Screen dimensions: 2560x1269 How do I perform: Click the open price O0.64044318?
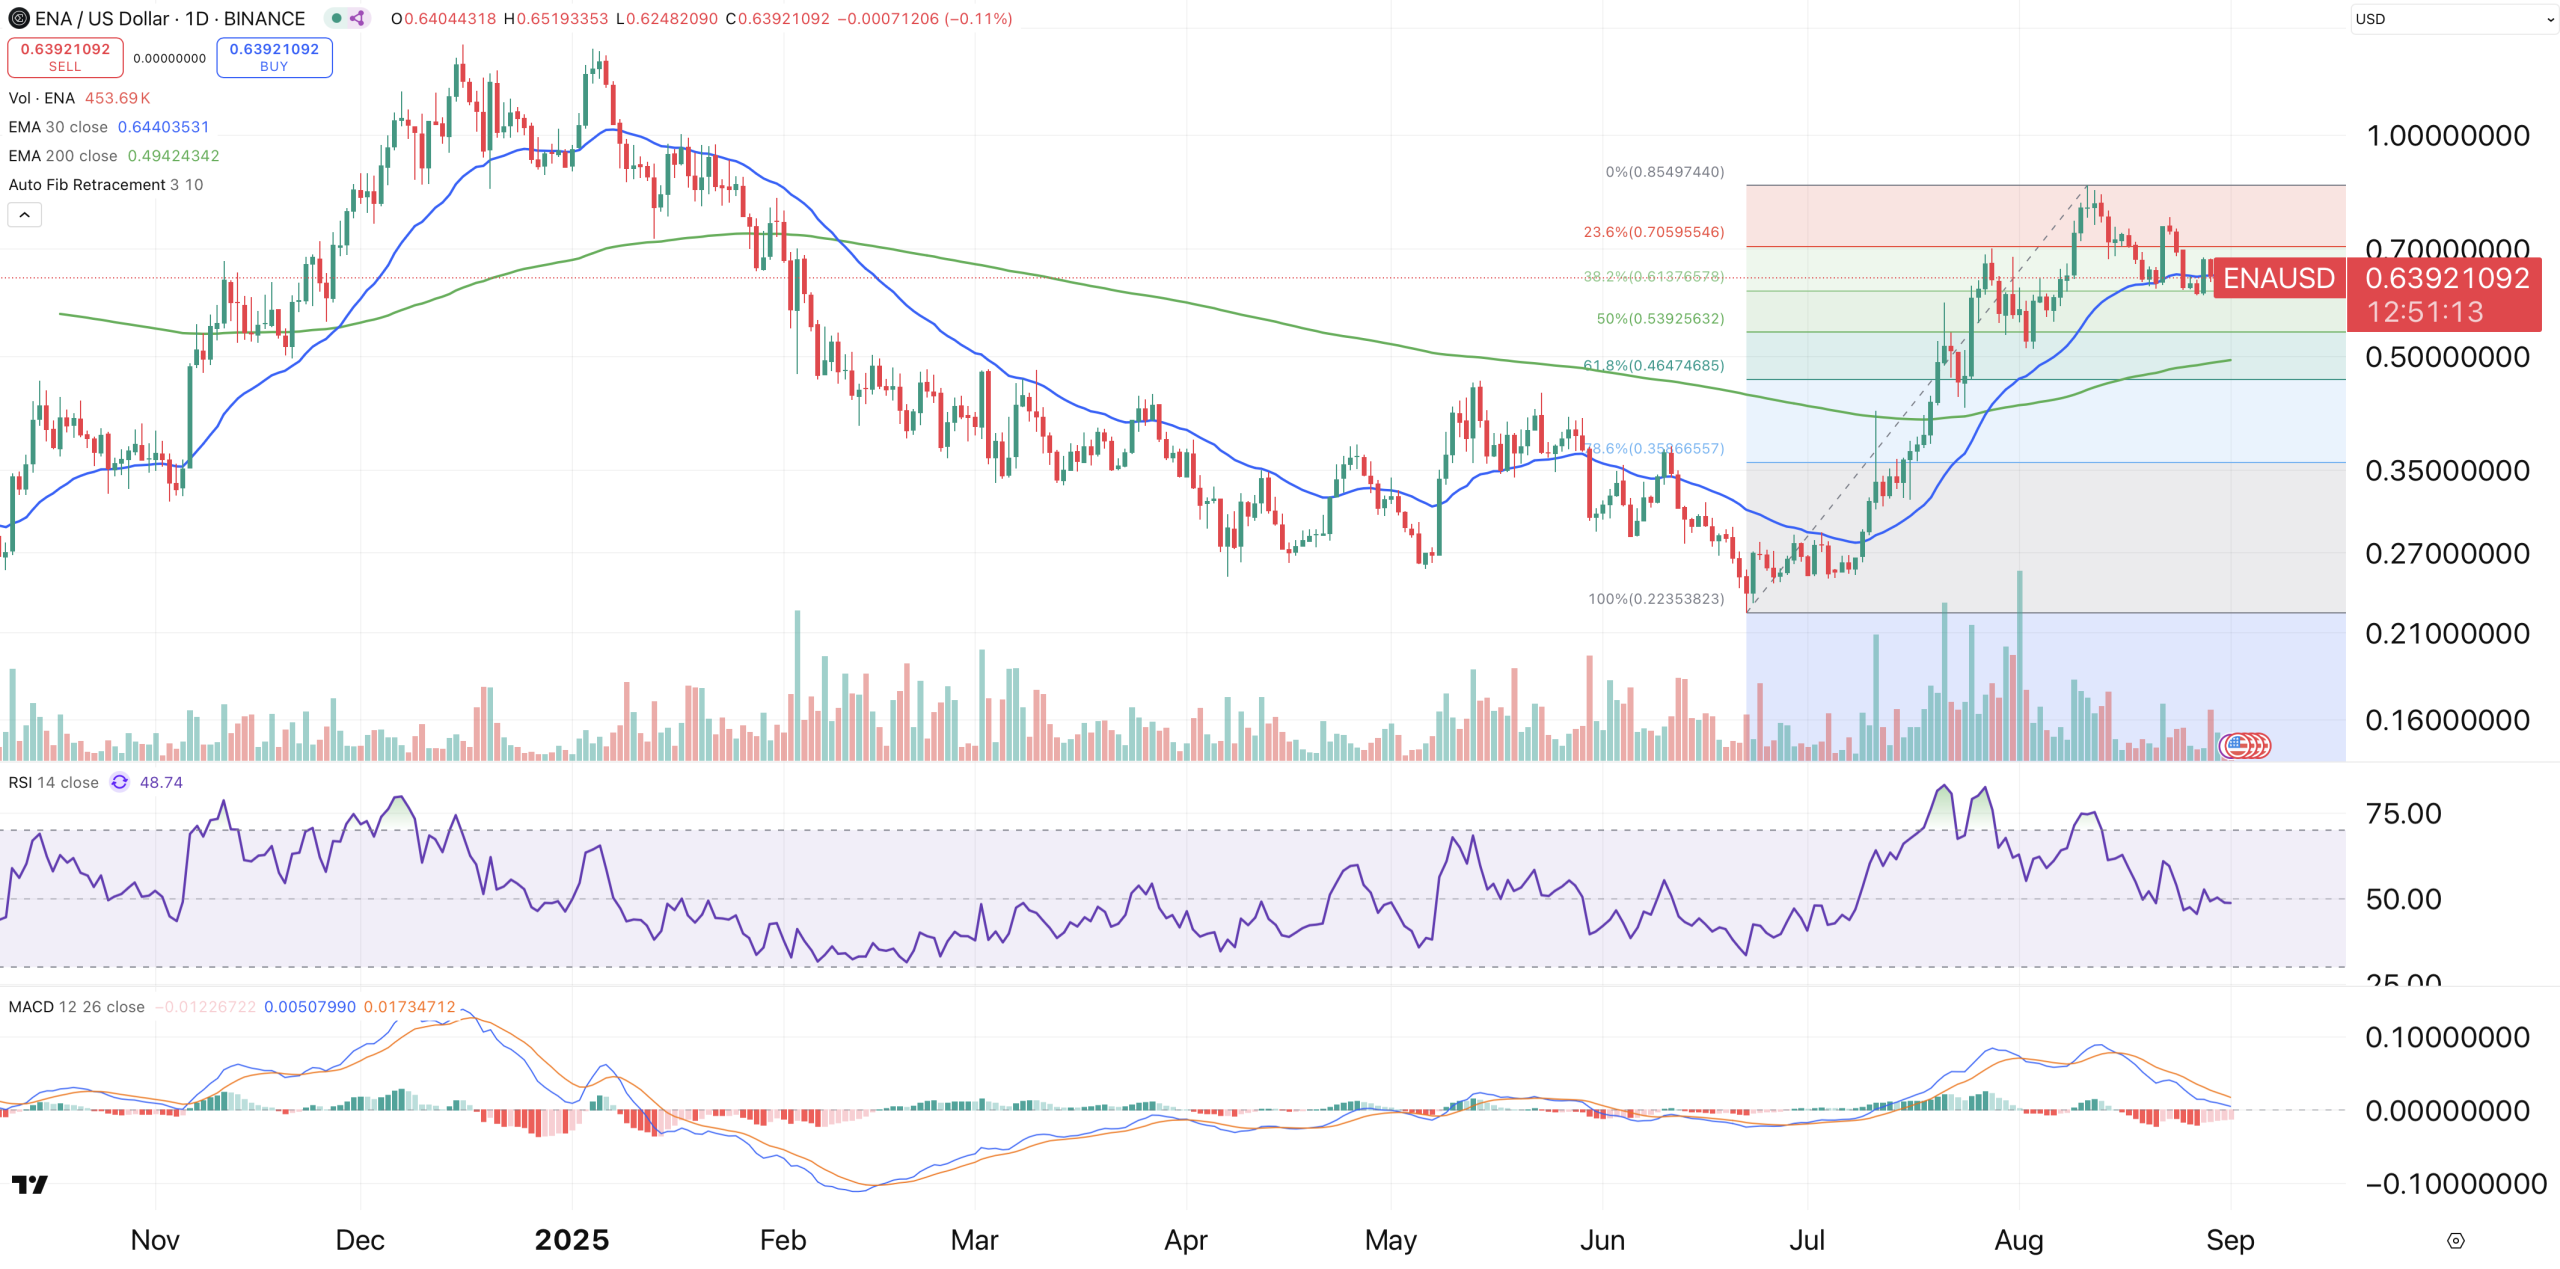(x=443, y=18)
